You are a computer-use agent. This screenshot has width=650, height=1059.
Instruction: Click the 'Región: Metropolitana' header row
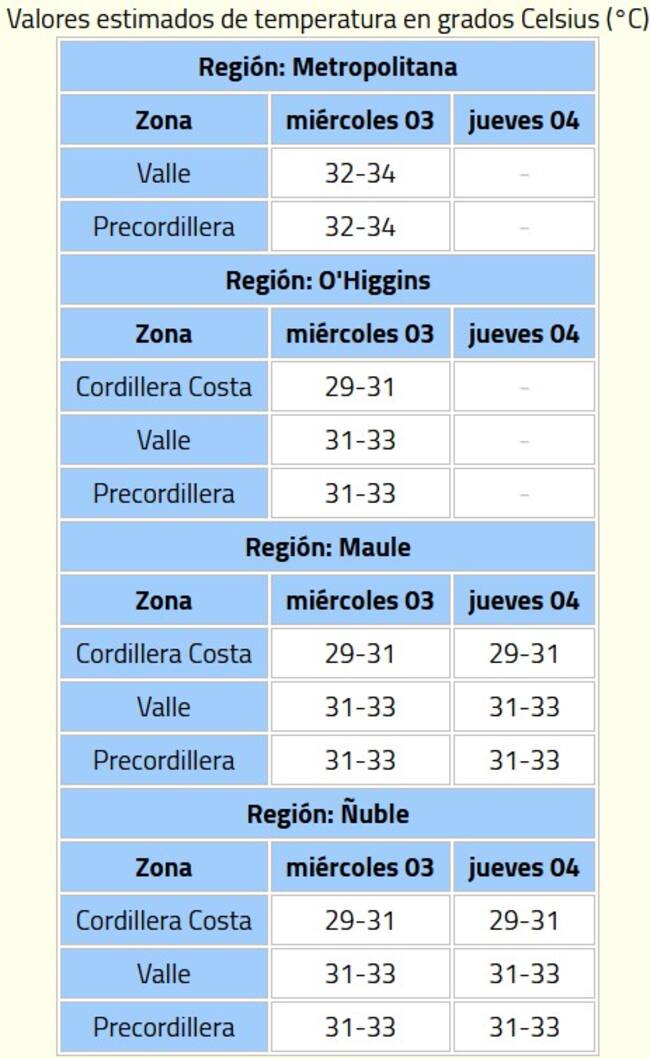(x=327, y=67)
